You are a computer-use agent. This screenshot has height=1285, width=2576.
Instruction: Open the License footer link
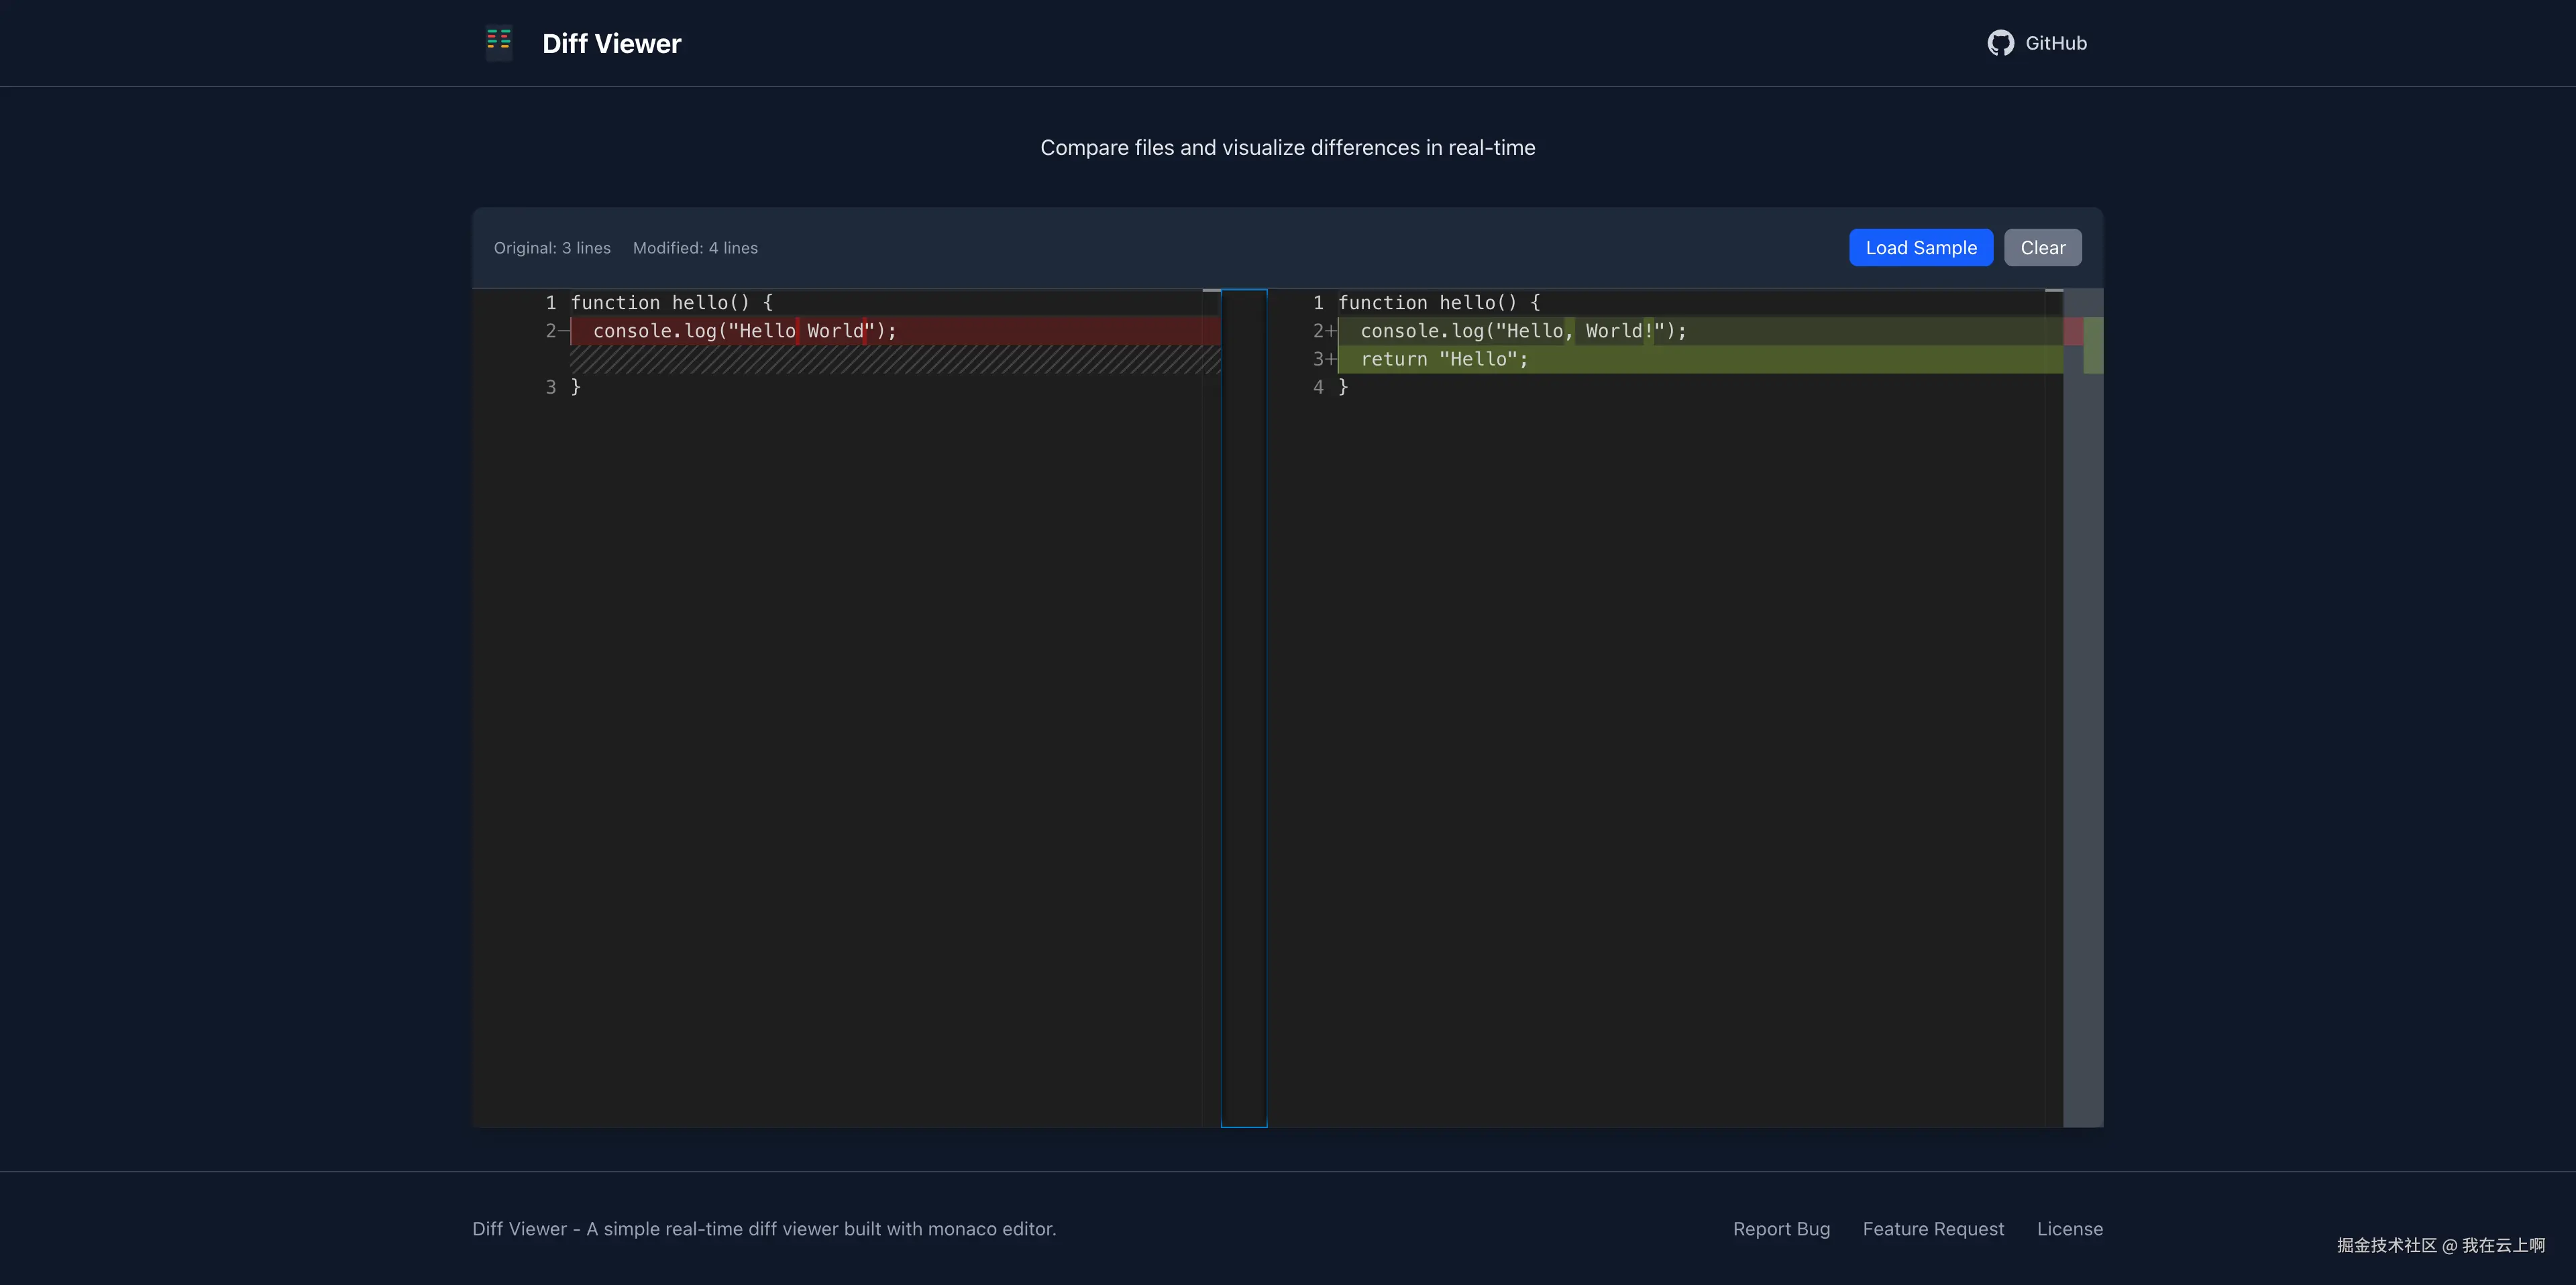point(2069,1229)
